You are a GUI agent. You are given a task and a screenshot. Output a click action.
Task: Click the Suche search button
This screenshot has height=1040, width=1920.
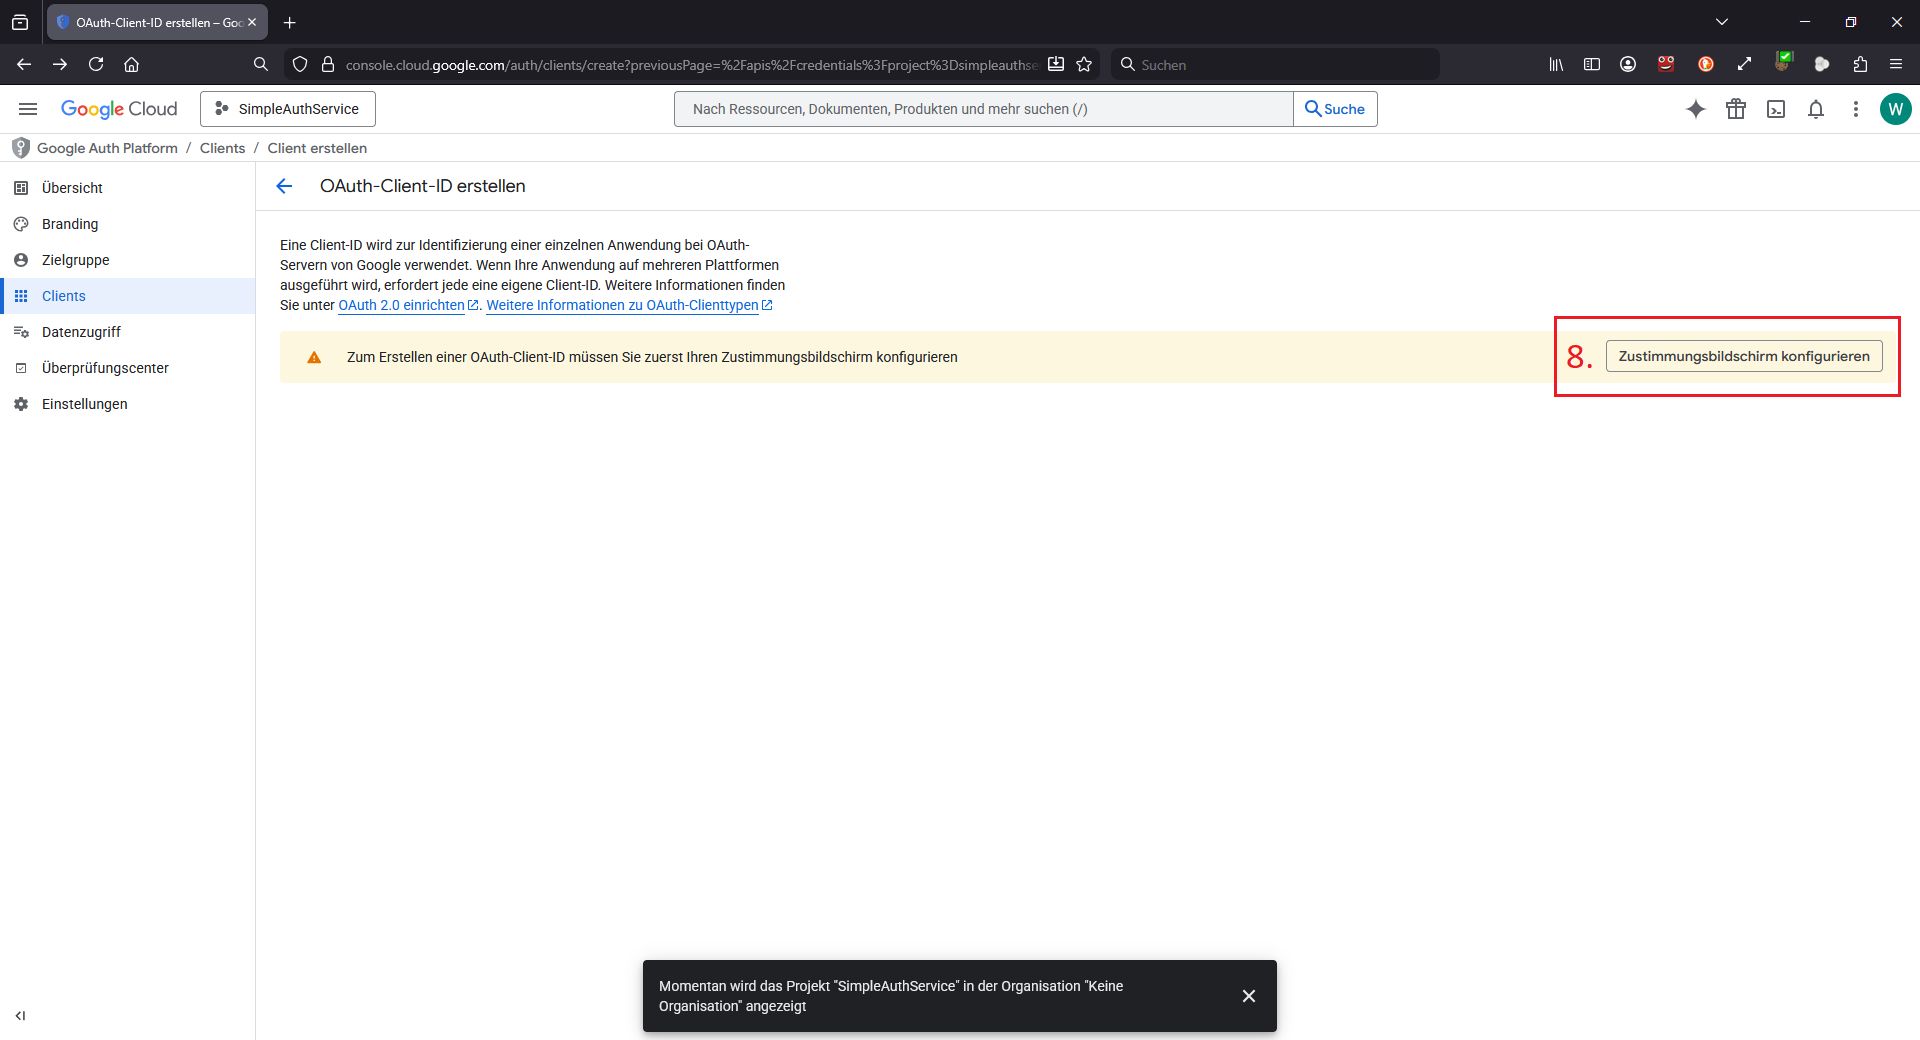[1335, 109]
